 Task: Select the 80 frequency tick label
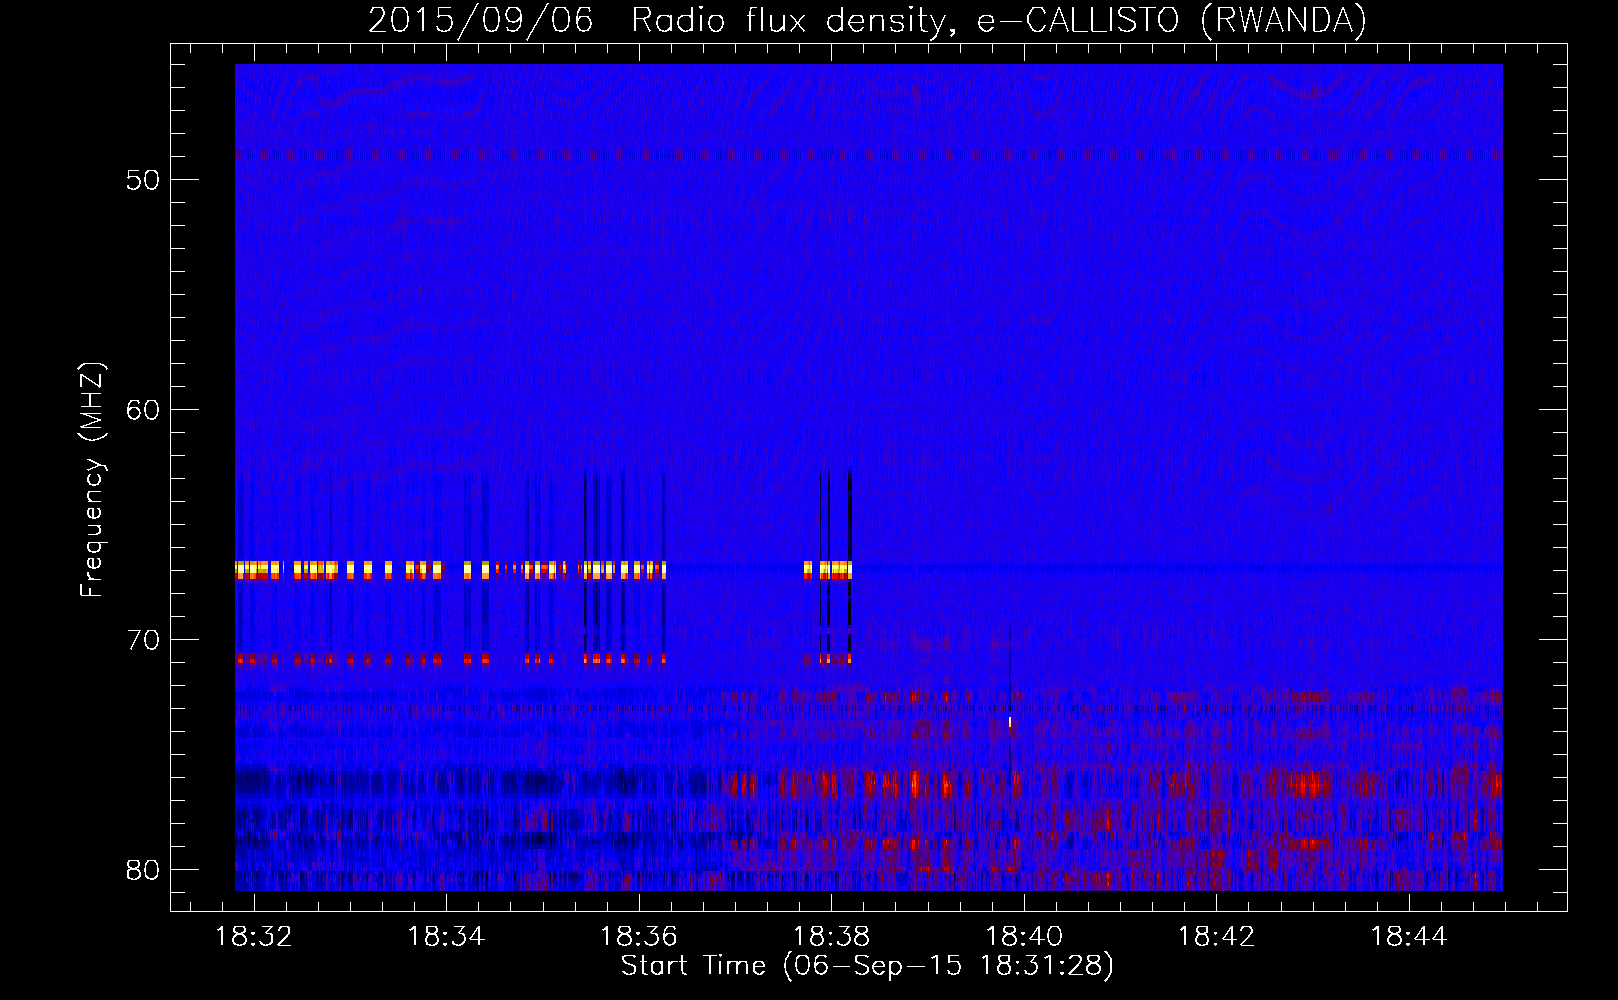144,870
